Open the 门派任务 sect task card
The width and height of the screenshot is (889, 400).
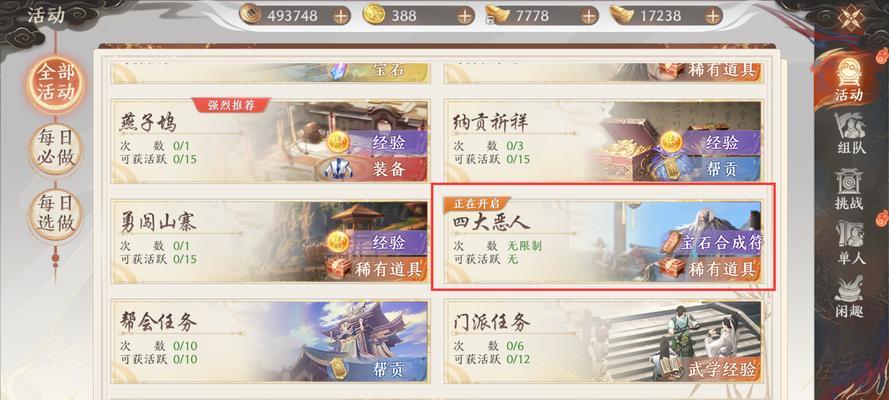603,342
